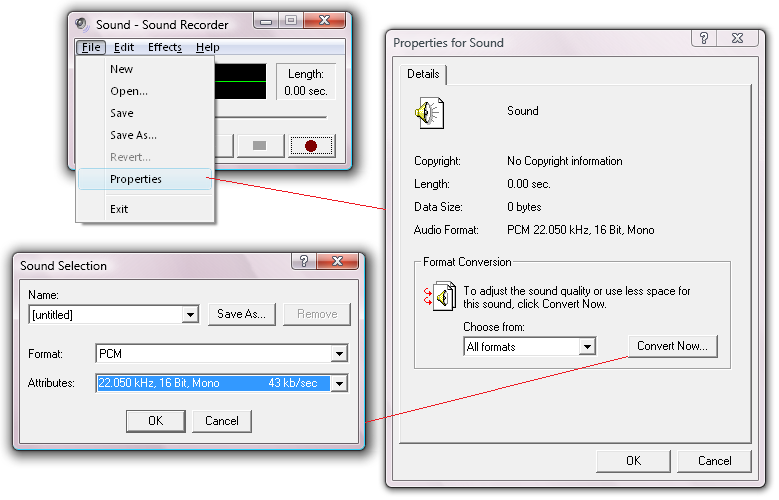
Task: Click the sound position slider track
Action: click(x=270, y=115)
